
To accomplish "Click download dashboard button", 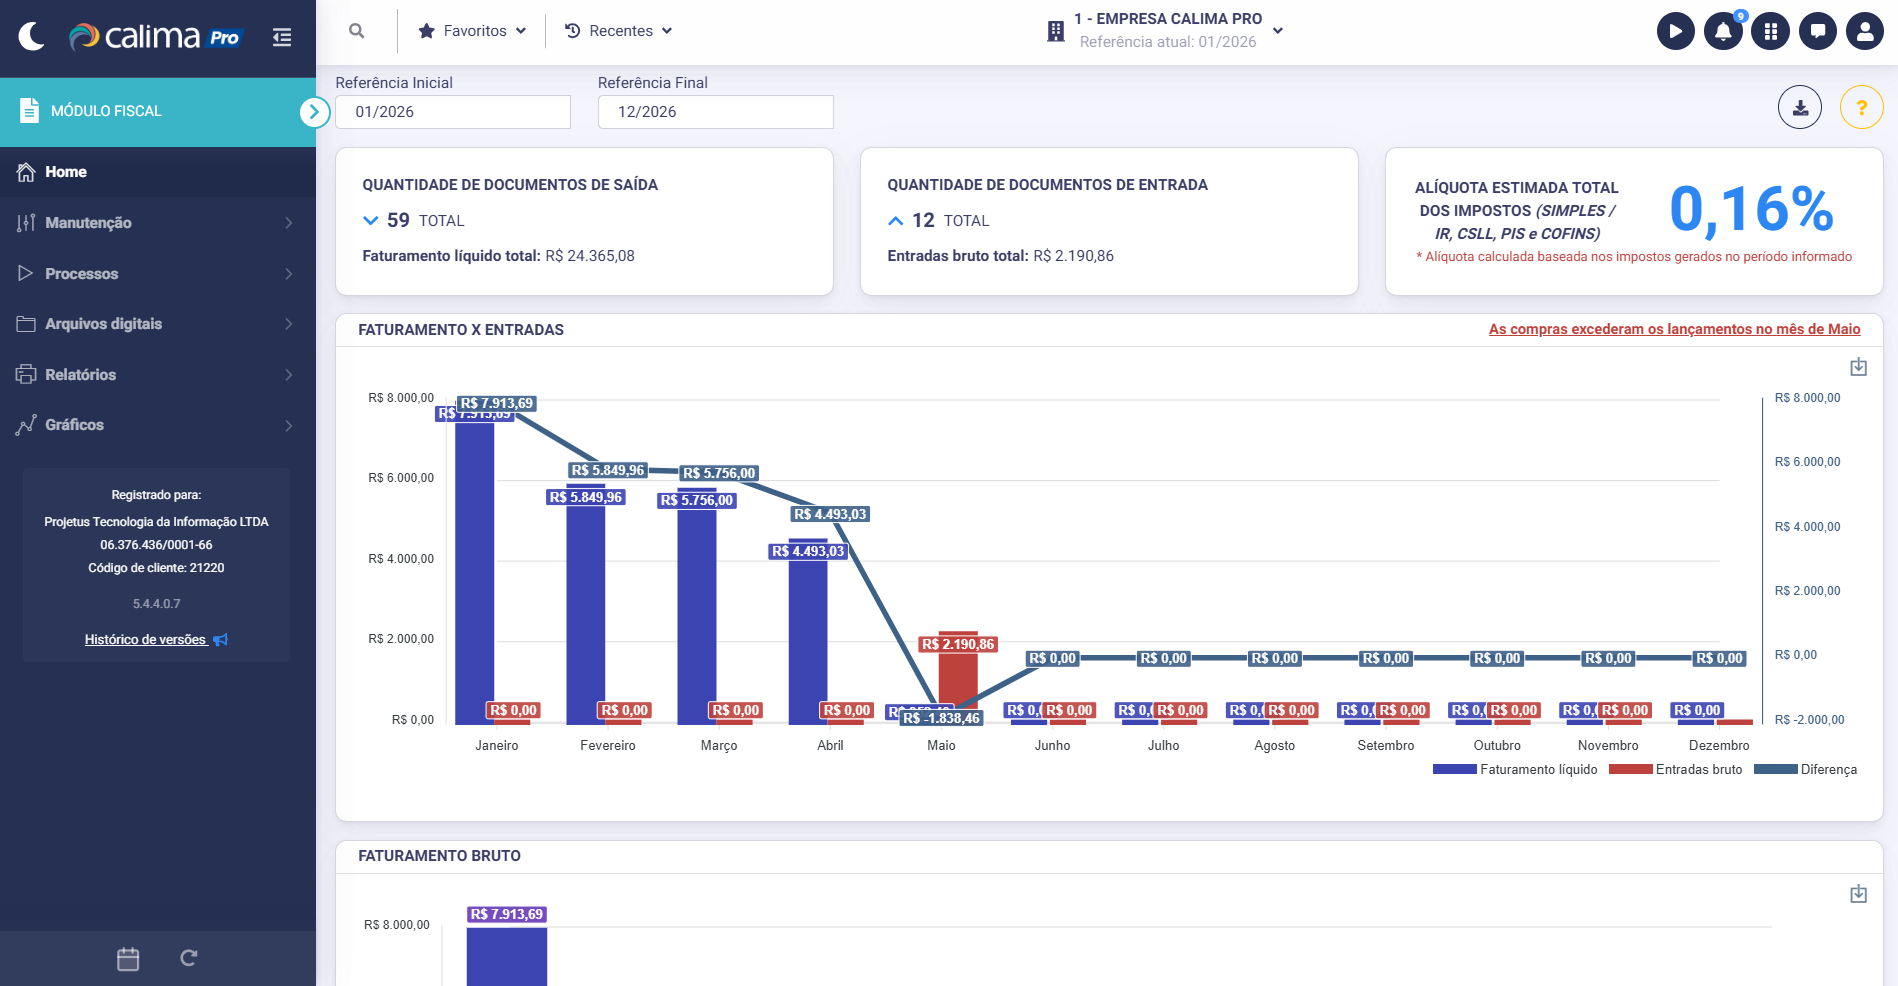I will [1800, 107].
